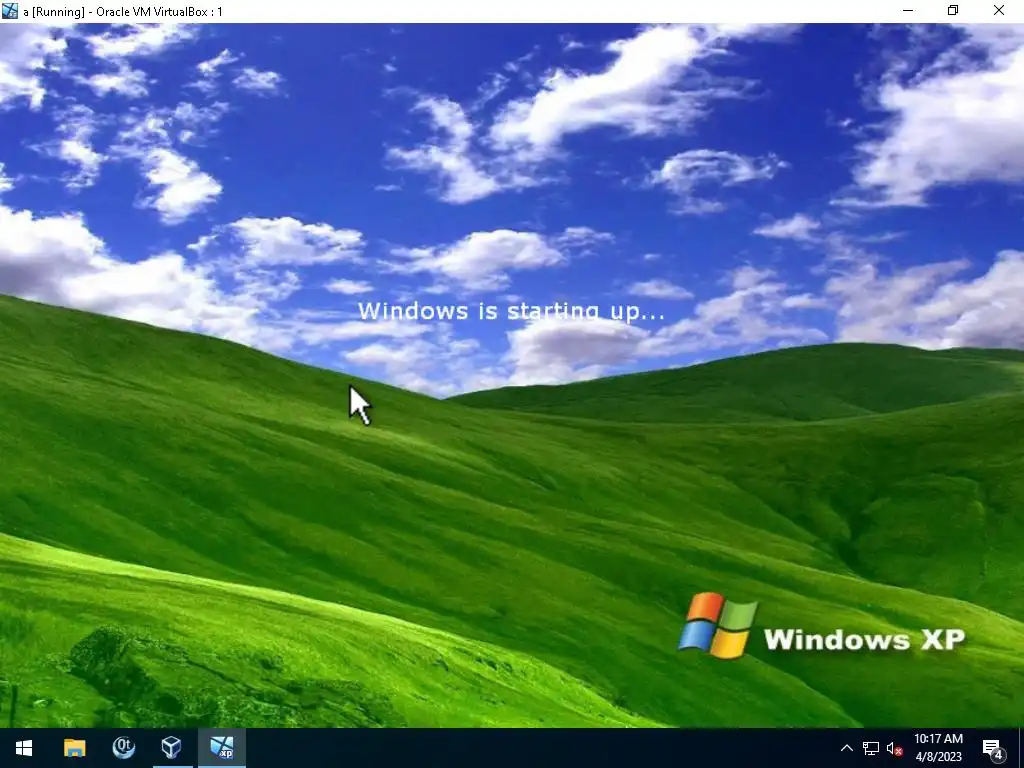Click the VirtualBox window title bar icon
The height and width of the screenshot is (768, 1024).
click(x=10, y=11)
